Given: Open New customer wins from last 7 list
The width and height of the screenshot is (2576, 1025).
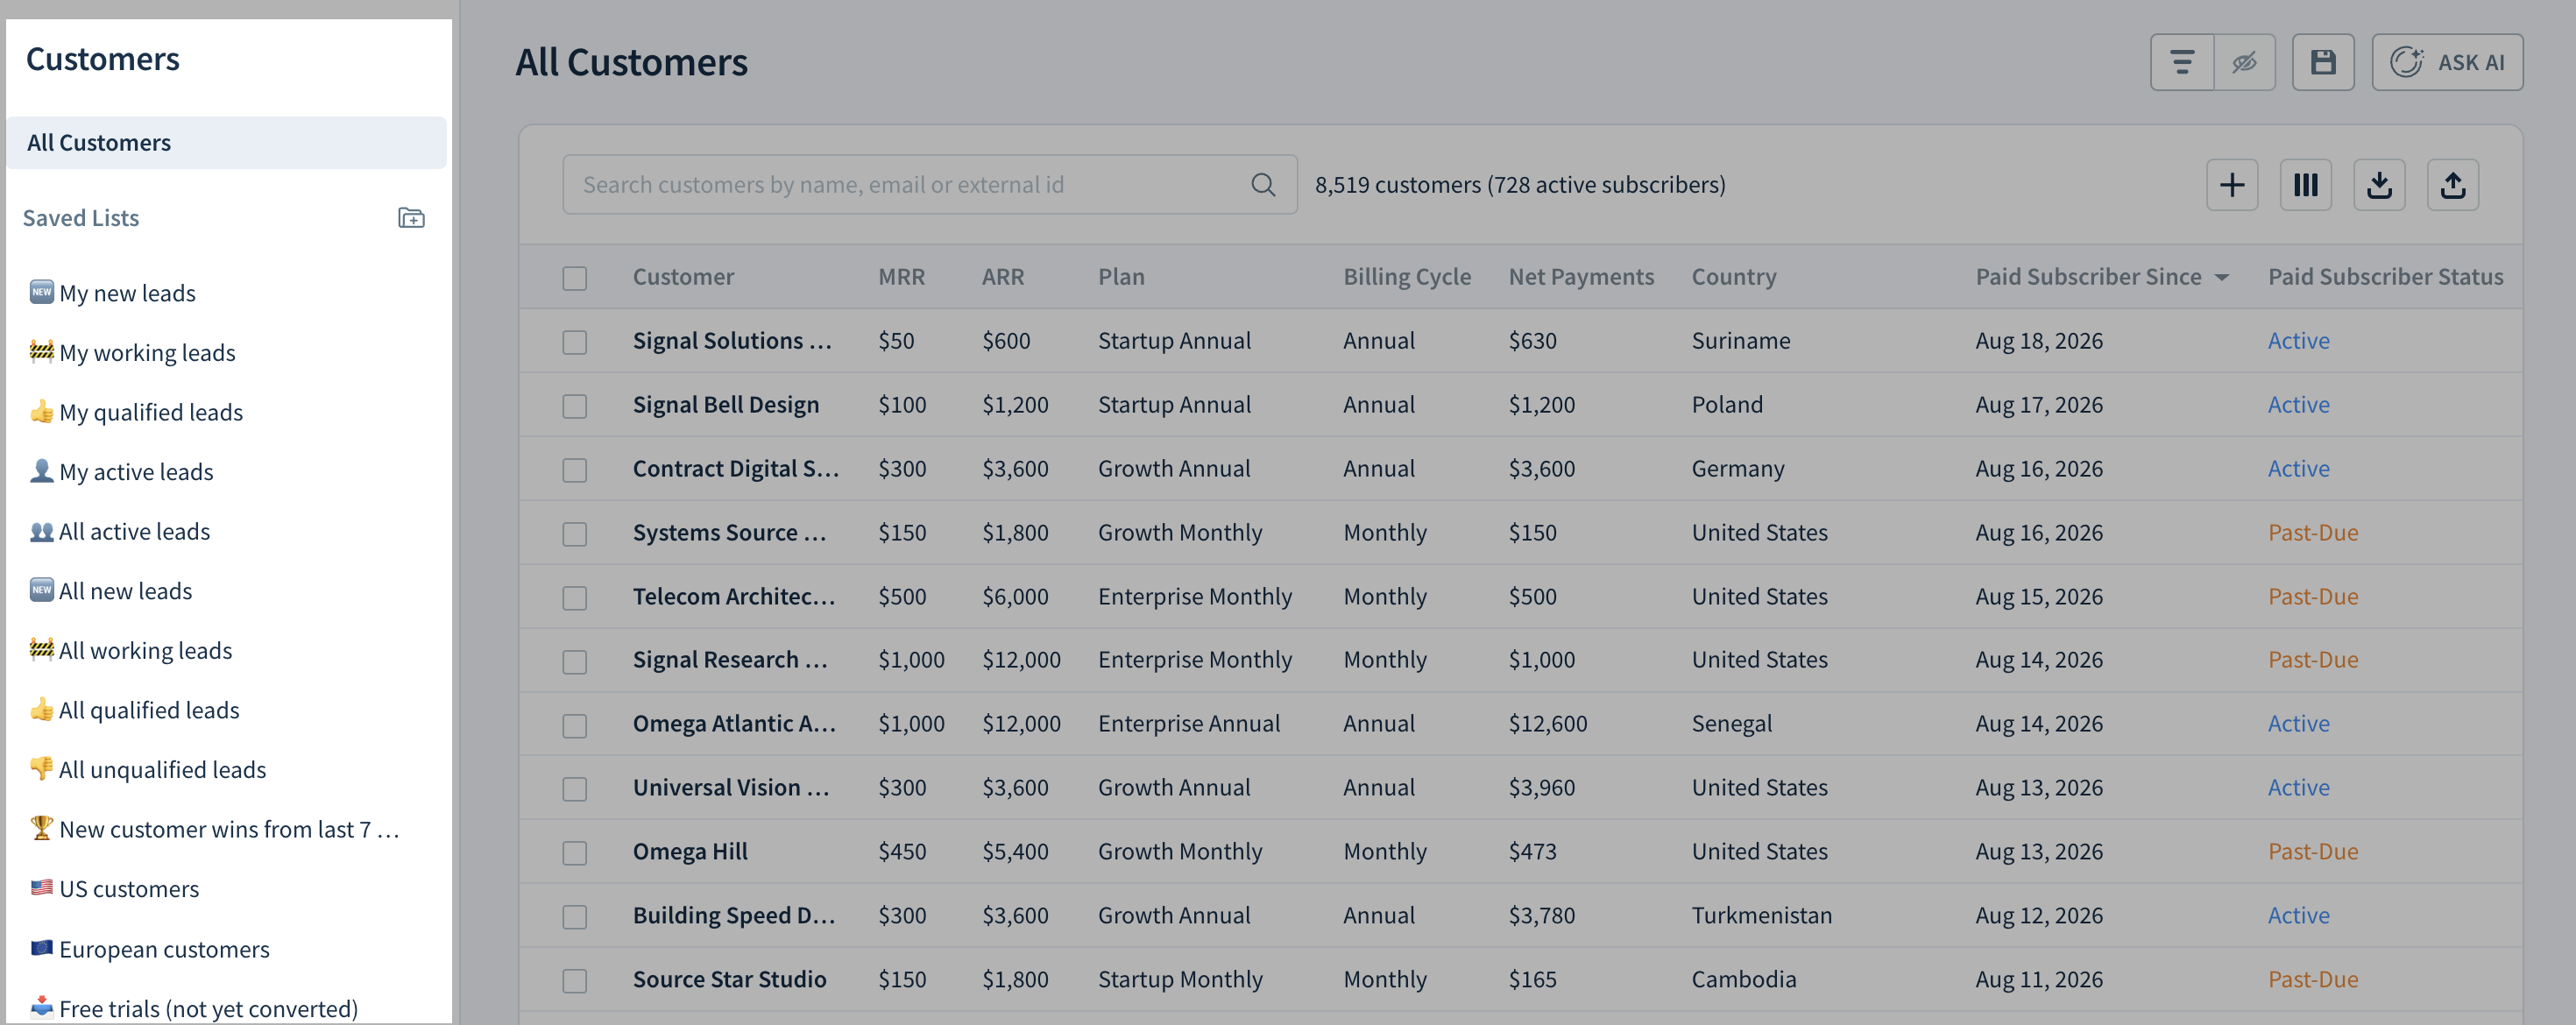Looking at the screenshot, I should (214, 829).
